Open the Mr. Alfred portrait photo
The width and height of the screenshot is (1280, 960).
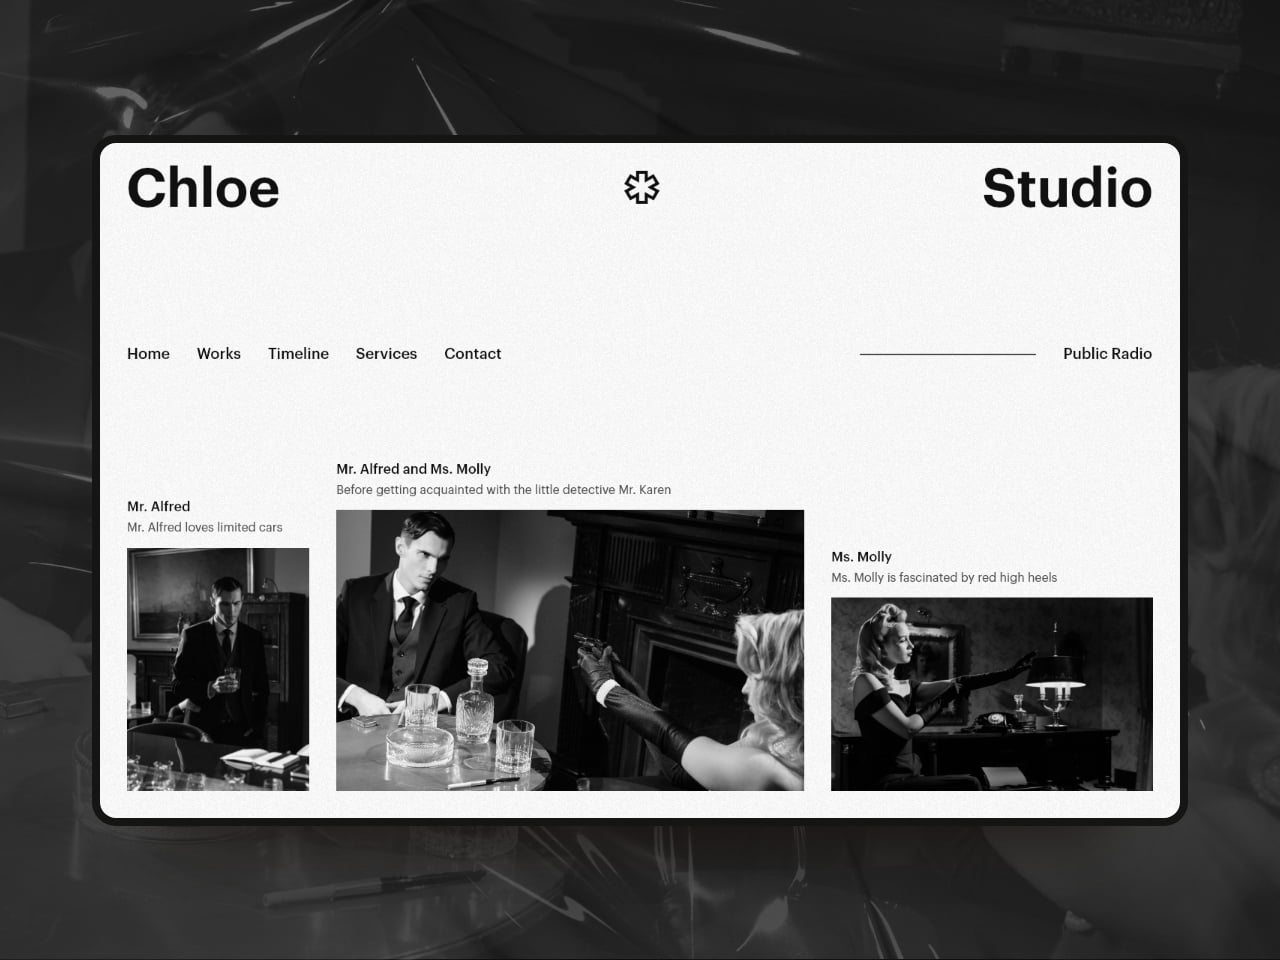(218, 669)
